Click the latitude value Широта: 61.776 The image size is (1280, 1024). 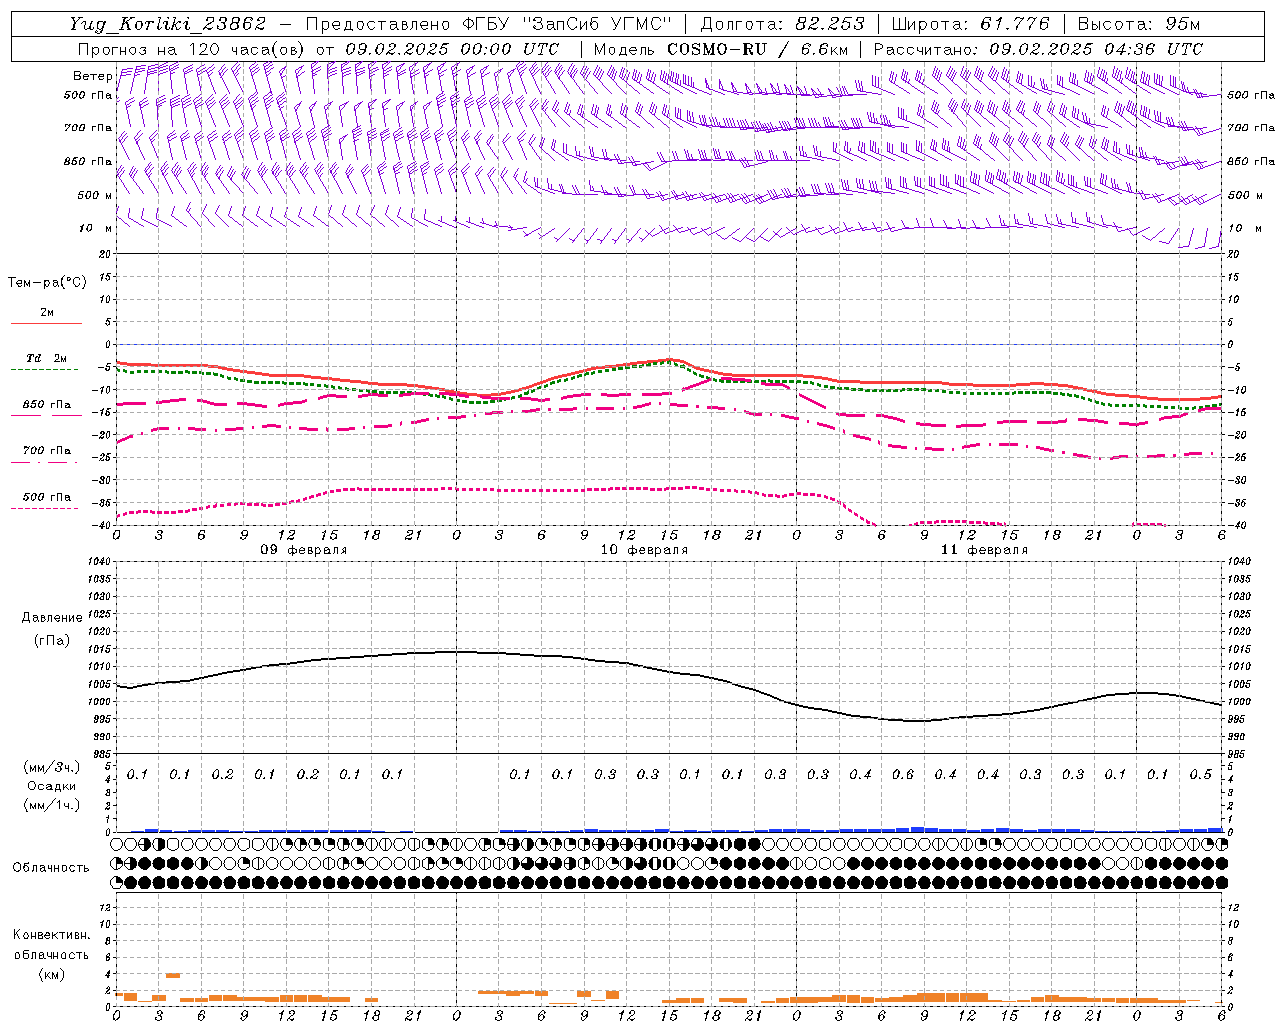click(971, 24)
